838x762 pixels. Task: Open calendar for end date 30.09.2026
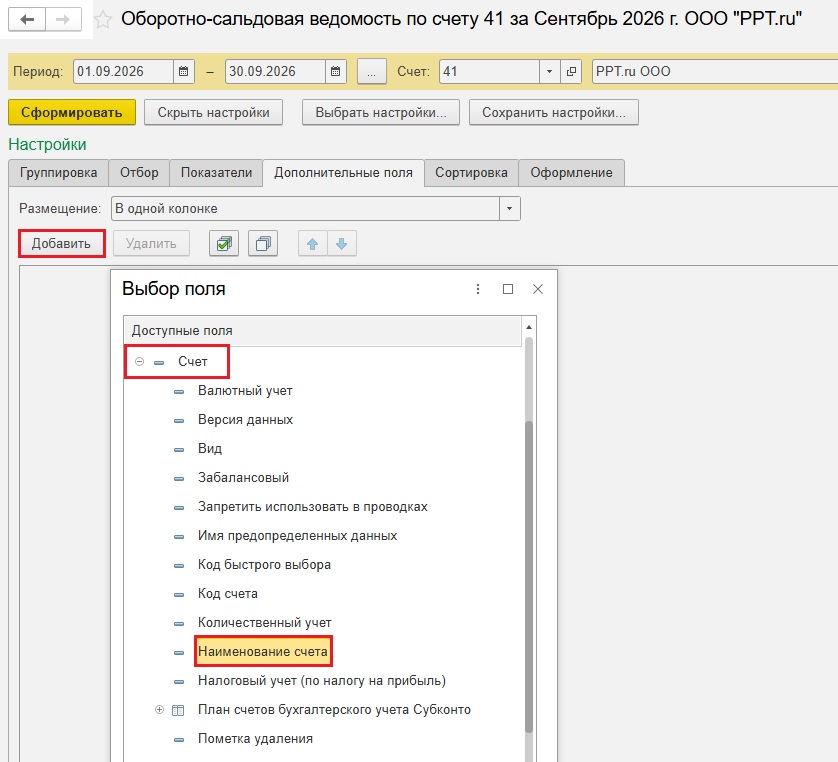[336, 72]
